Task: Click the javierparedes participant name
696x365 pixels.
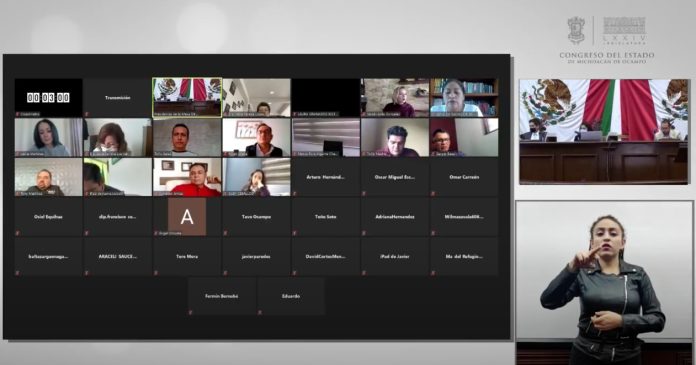Action: pos(256,256)
